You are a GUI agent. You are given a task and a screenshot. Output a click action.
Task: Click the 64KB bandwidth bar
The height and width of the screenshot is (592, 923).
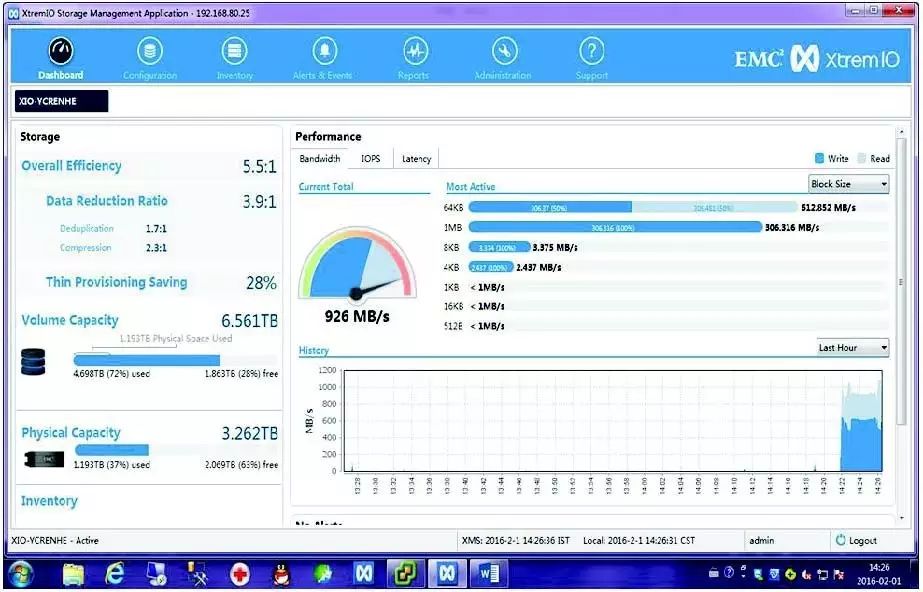coord(633,207)
